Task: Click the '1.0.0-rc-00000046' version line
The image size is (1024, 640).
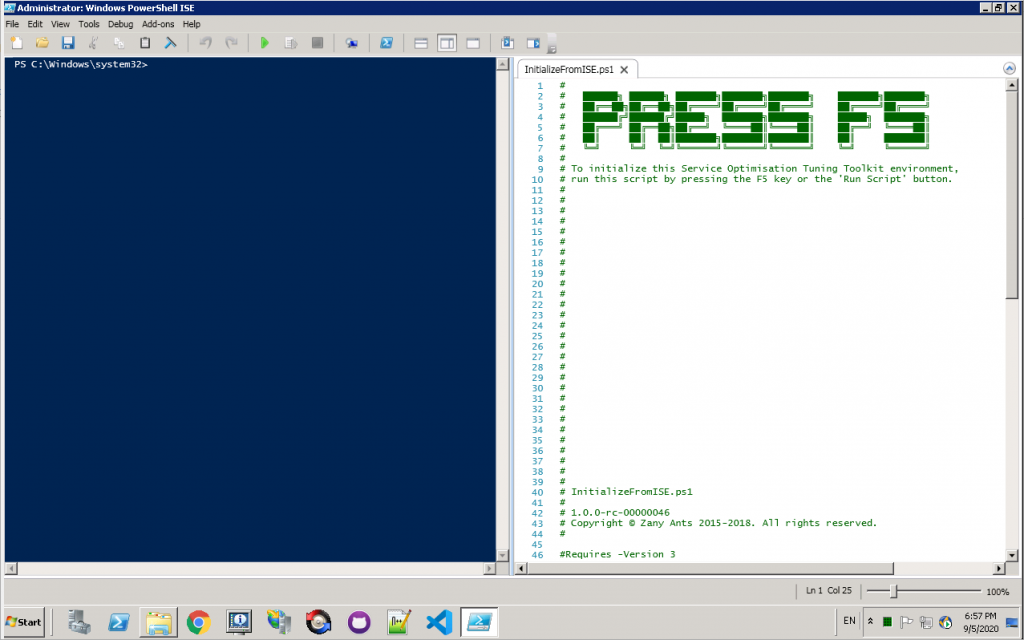Action: click(615, 513)
